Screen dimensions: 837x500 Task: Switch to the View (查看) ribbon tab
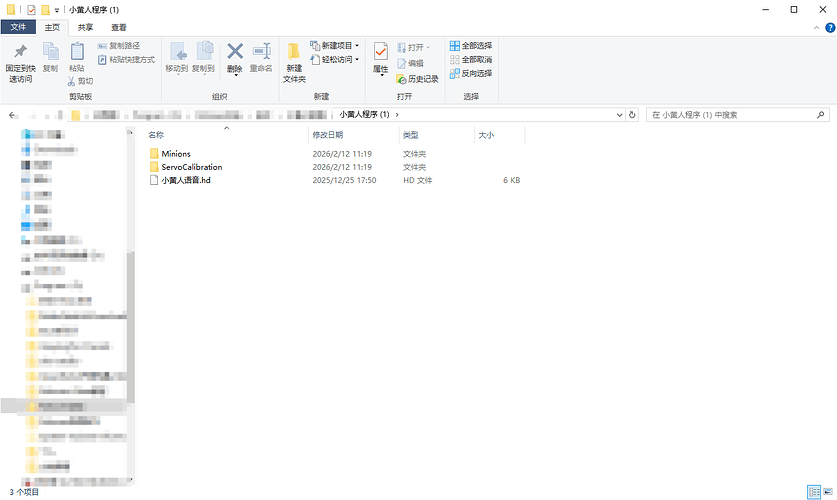pos(119,27)
